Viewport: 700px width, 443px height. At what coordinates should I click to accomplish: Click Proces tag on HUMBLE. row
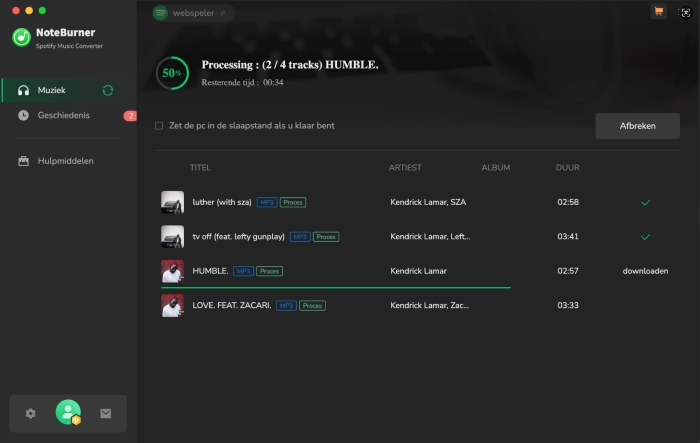click(269, 271)
